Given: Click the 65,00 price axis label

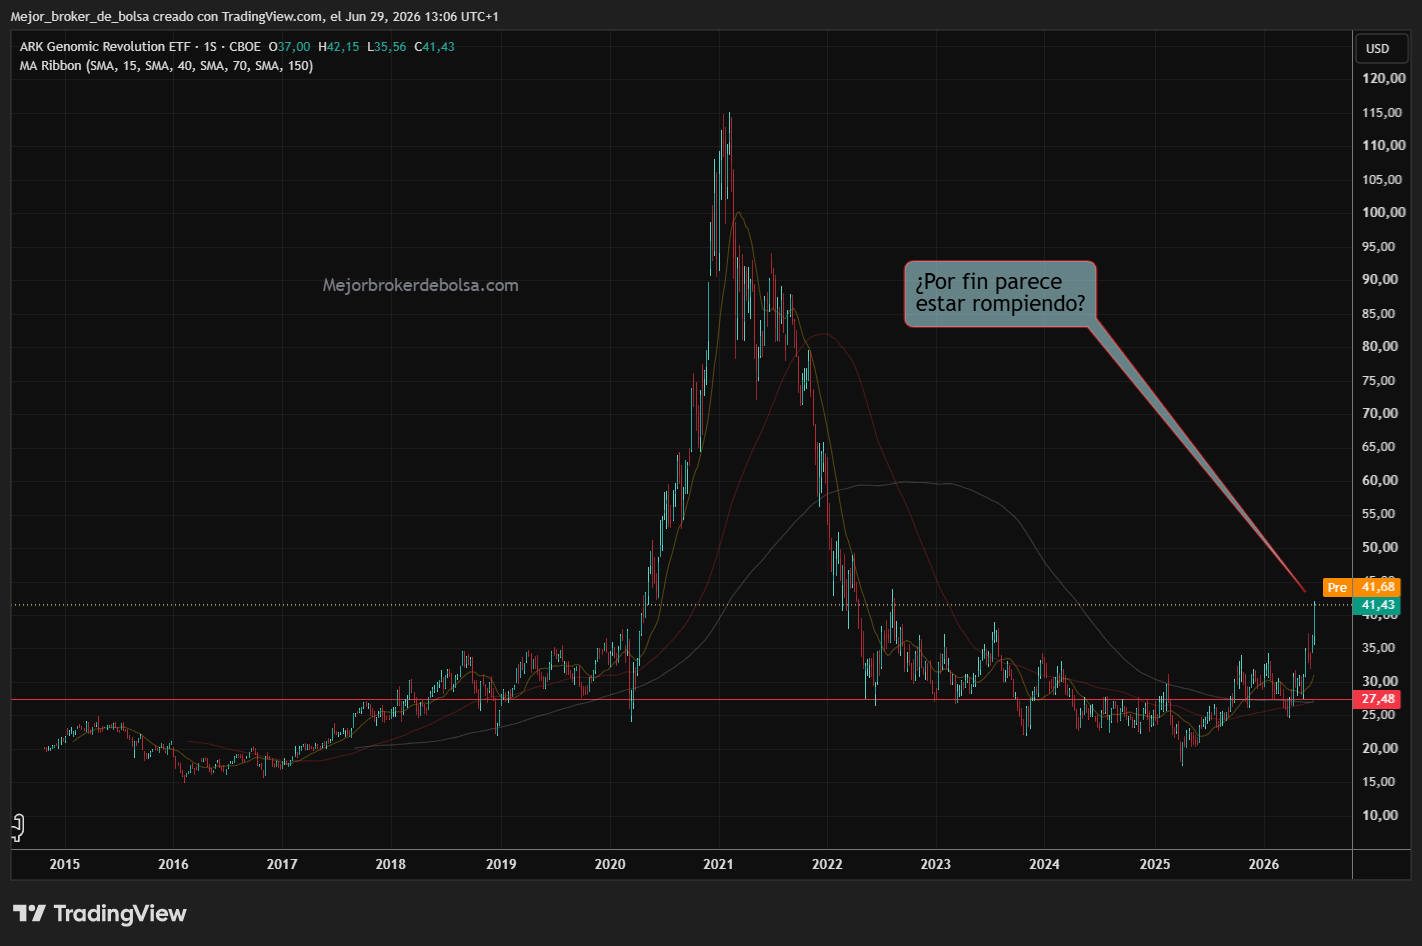Looking at the screenshot, I should (x=1380, y=447).
